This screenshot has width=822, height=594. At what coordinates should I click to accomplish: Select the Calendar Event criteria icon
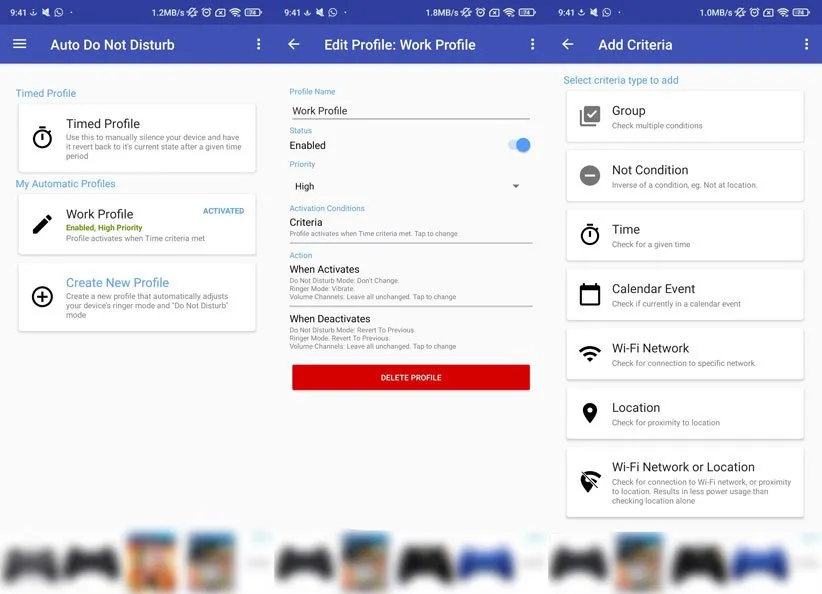(x=590, y=295)
